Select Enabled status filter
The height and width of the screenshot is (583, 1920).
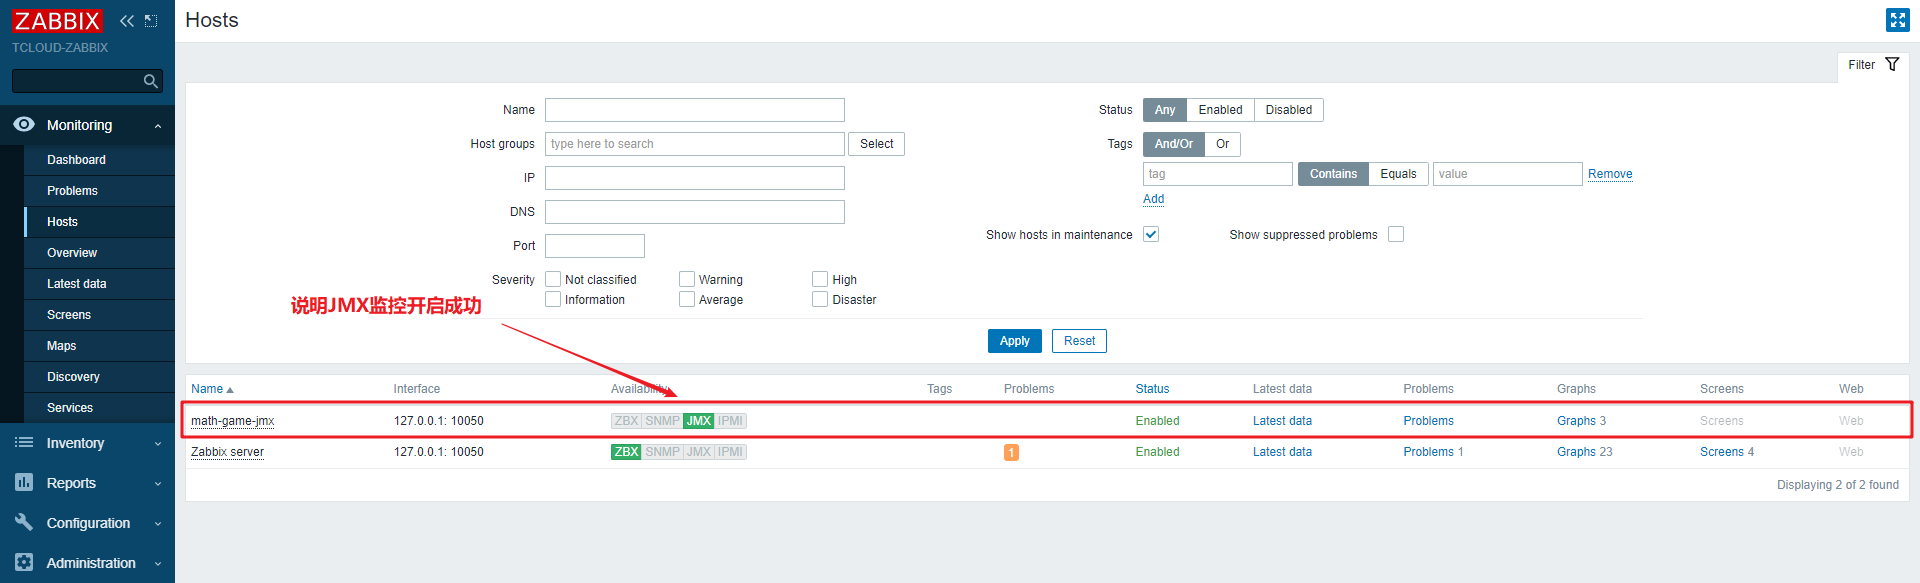1220,110
